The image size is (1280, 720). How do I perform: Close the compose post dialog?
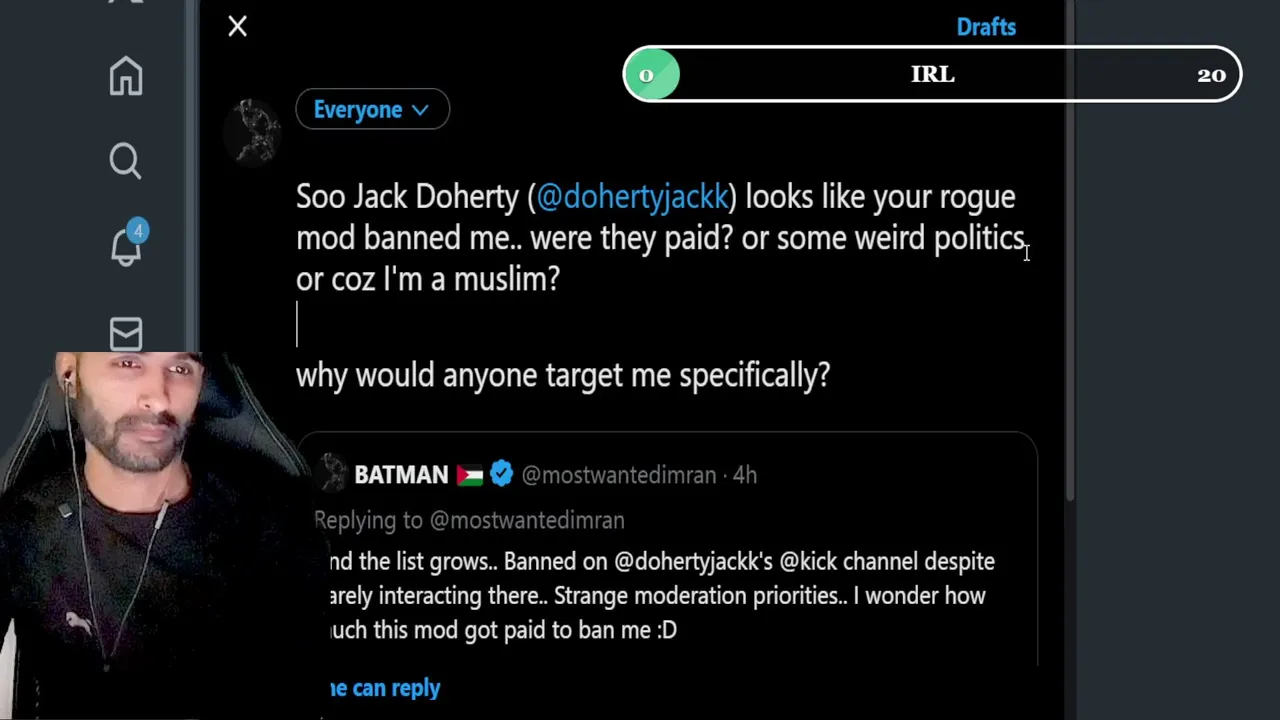(237, 26)
